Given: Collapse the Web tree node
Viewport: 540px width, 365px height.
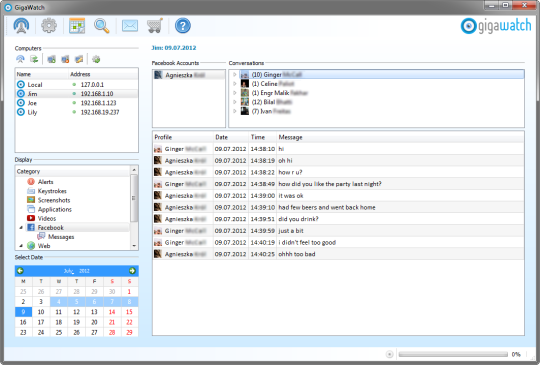Looking at the screenshot, I should tap(21, 246).
